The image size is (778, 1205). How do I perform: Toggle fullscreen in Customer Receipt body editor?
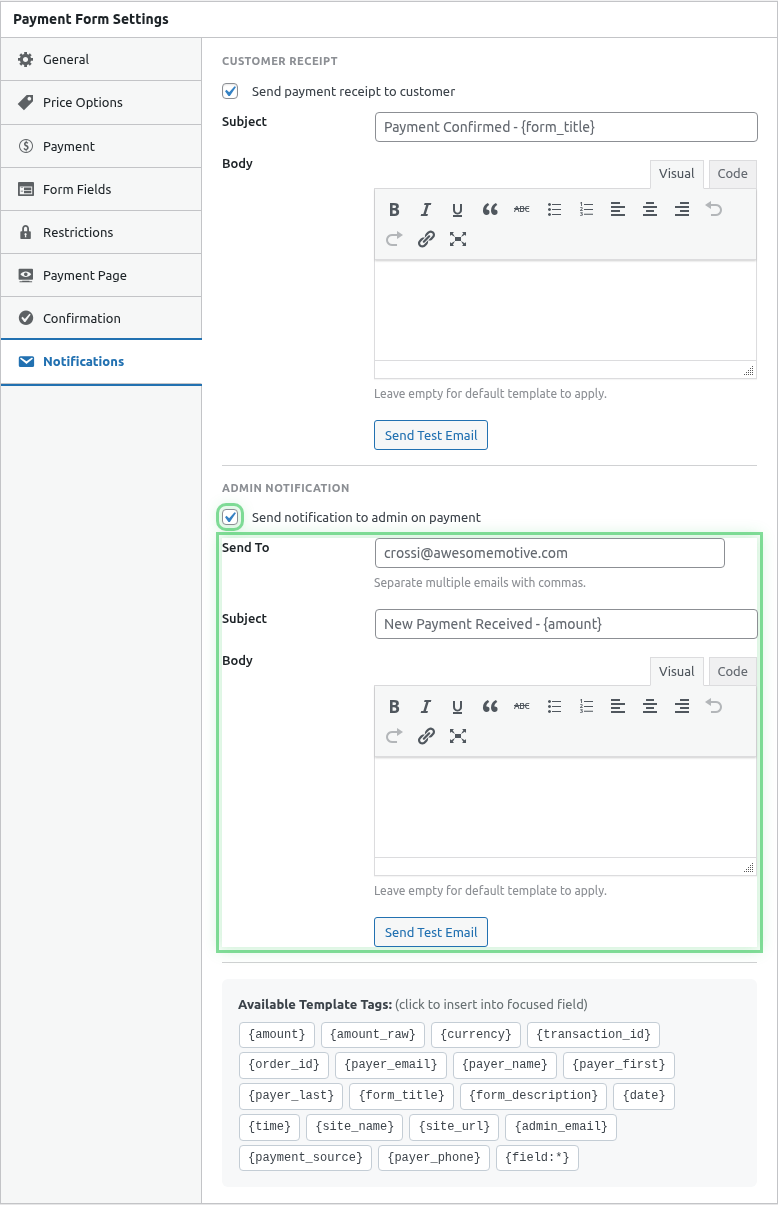coord(458,239)
